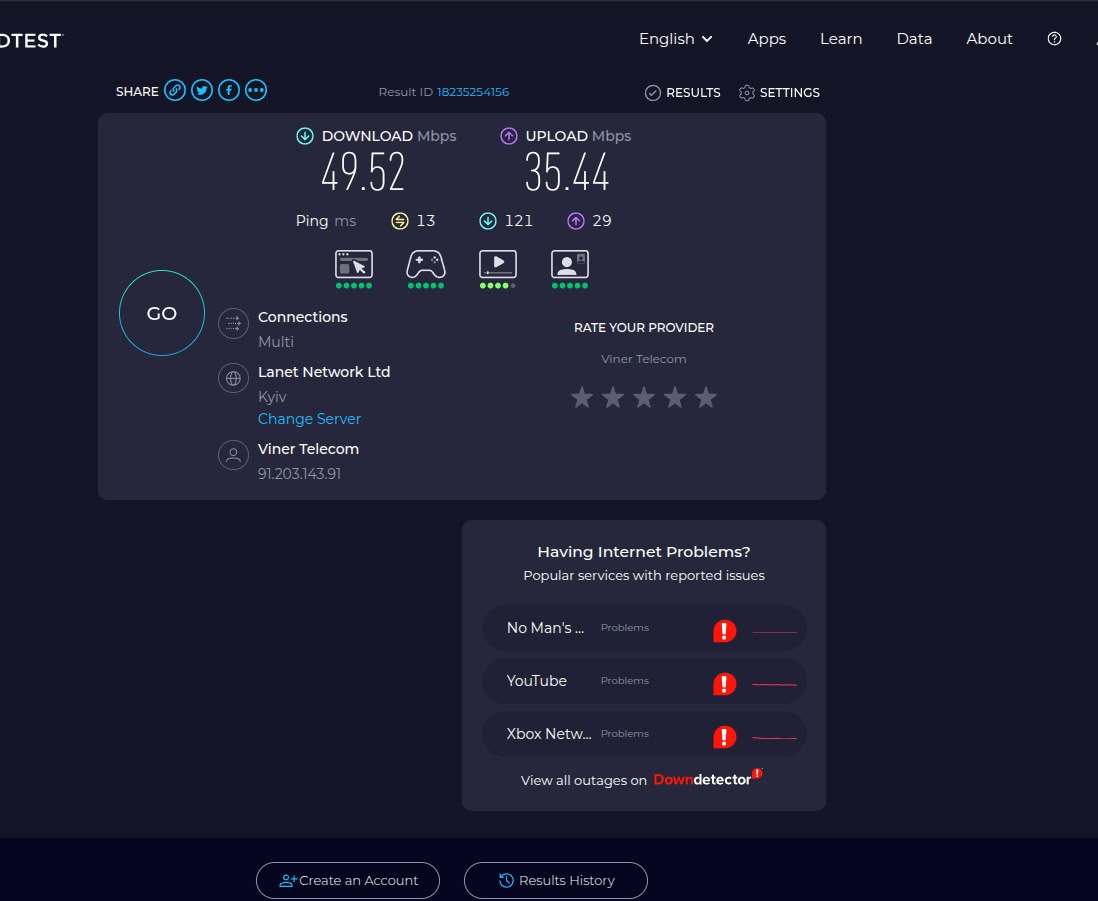Open Downdetector outages link
Viewport: 1098px width, 901px height.
tap(708, 778)
